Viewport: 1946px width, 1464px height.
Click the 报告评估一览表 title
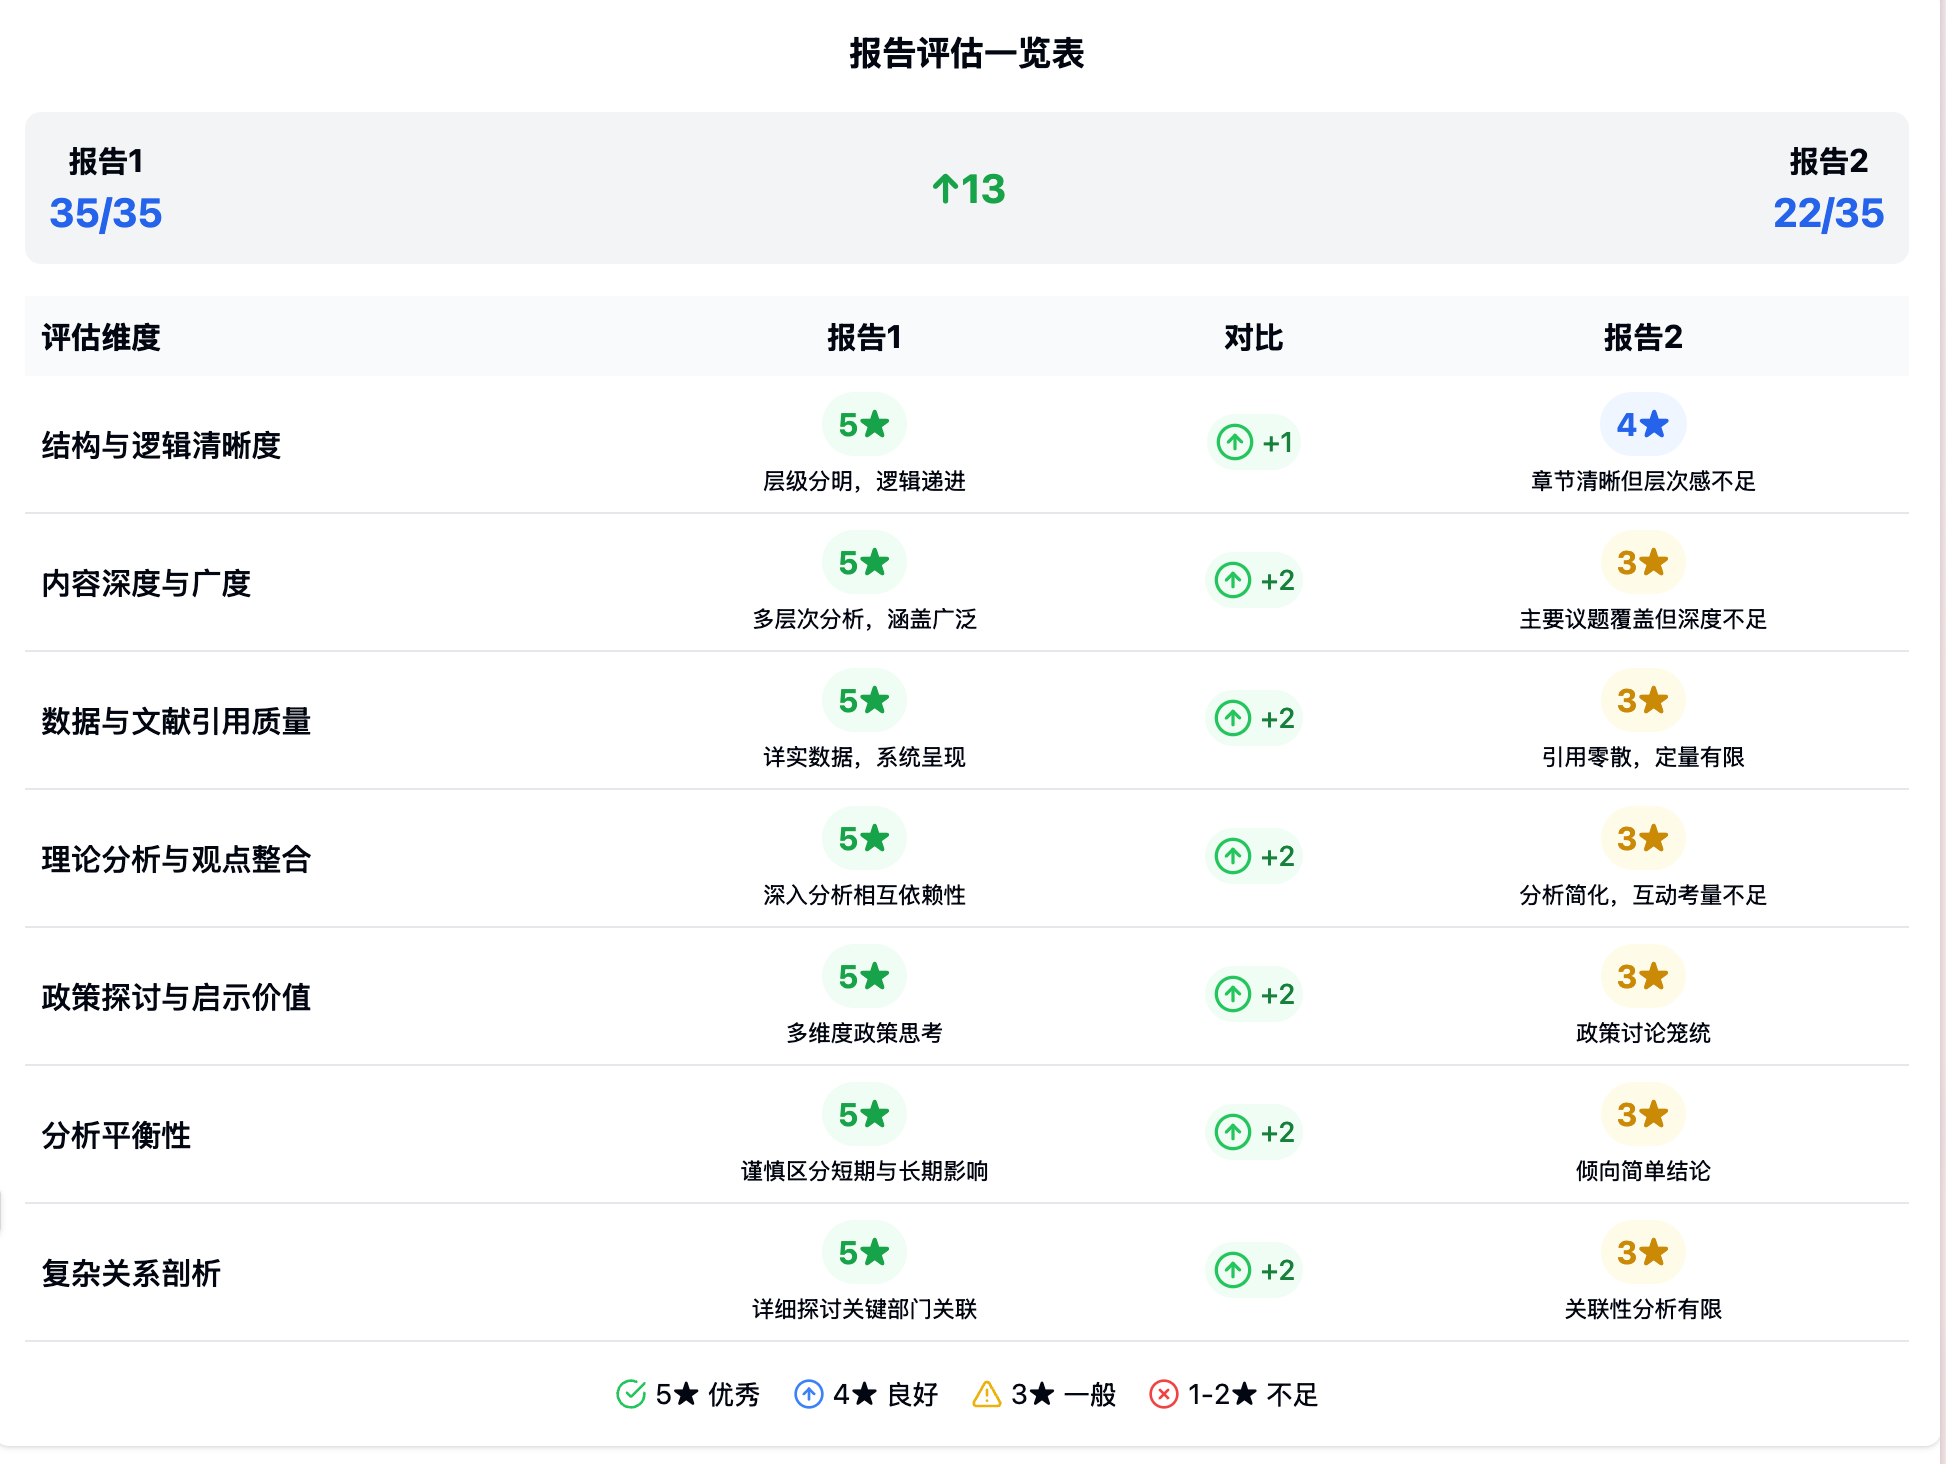(x=966, y=53)
